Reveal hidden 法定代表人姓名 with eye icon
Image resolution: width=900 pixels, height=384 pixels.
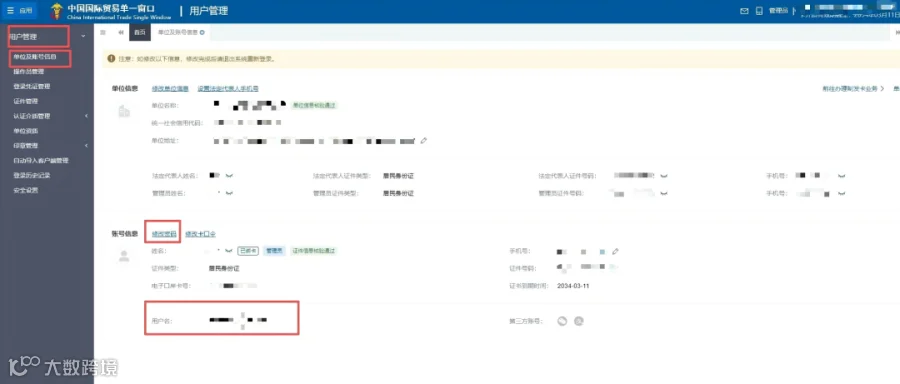229,176
